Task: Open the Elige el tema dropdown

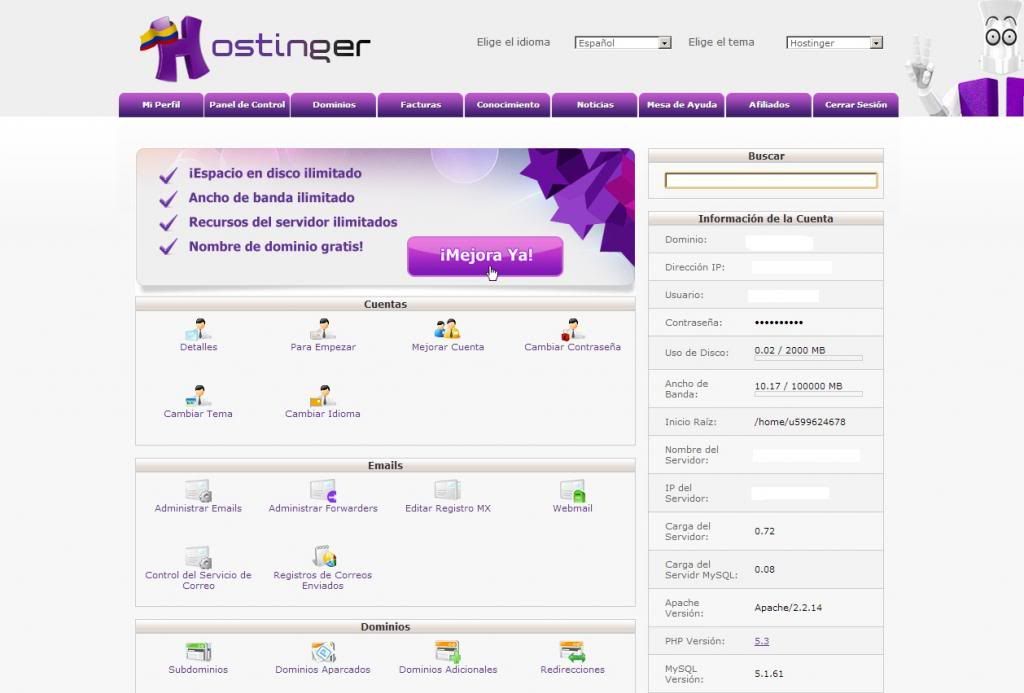Action: pos(835,42)
